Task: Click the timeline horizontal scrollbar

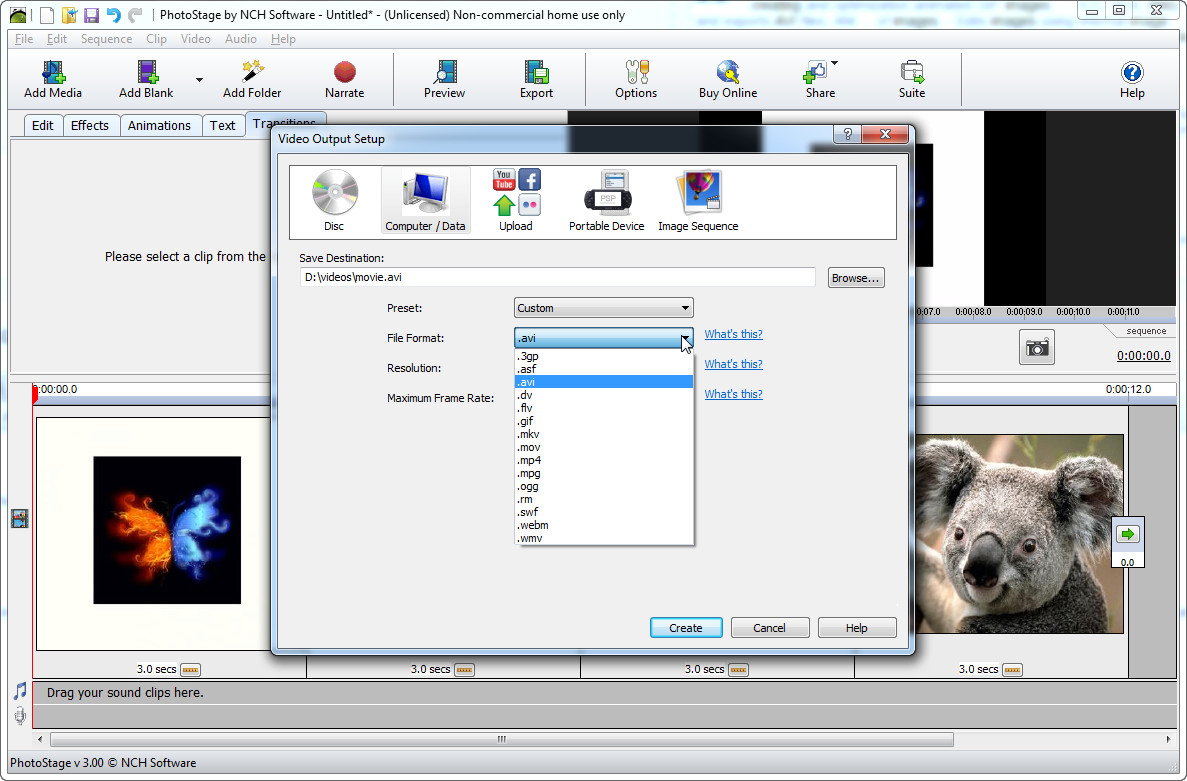Action: click(x=502, y=739)
